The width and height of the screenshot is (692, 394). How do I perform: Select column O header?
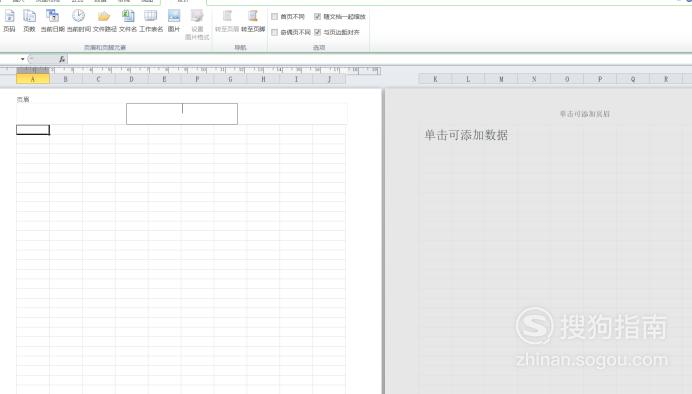pos(567,79)
